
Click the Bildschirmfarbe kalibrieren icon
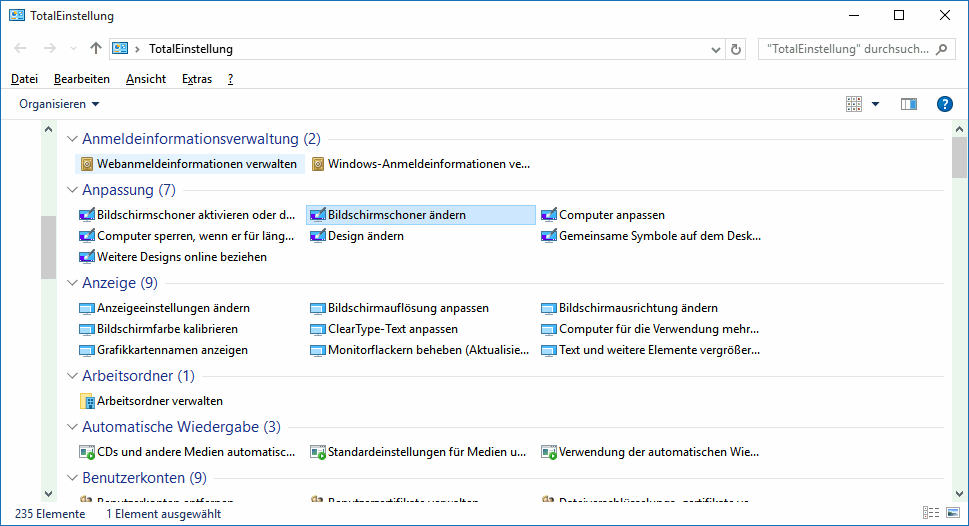point(86,329)
